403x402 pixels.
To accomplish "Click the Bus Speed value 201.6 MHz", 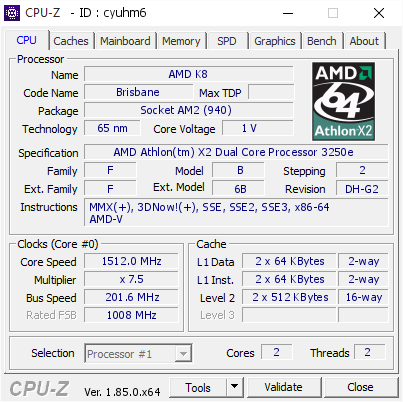I will (x=131, y=297).
